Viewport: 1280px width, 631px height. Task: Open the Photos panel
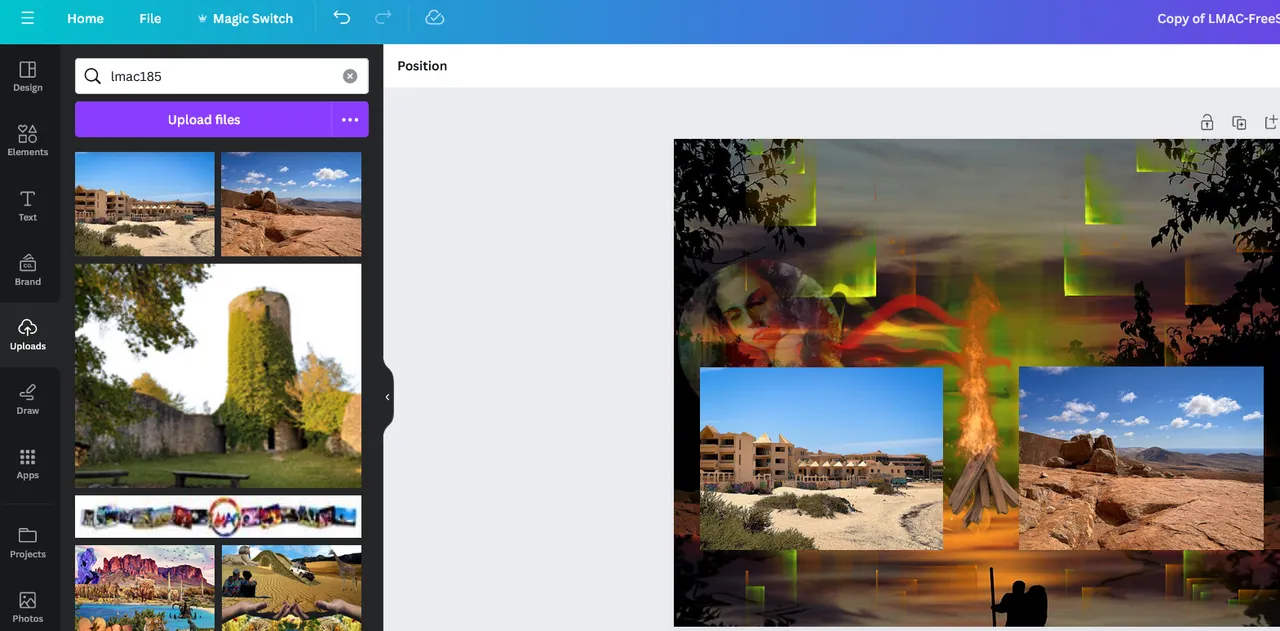point(28,607)
